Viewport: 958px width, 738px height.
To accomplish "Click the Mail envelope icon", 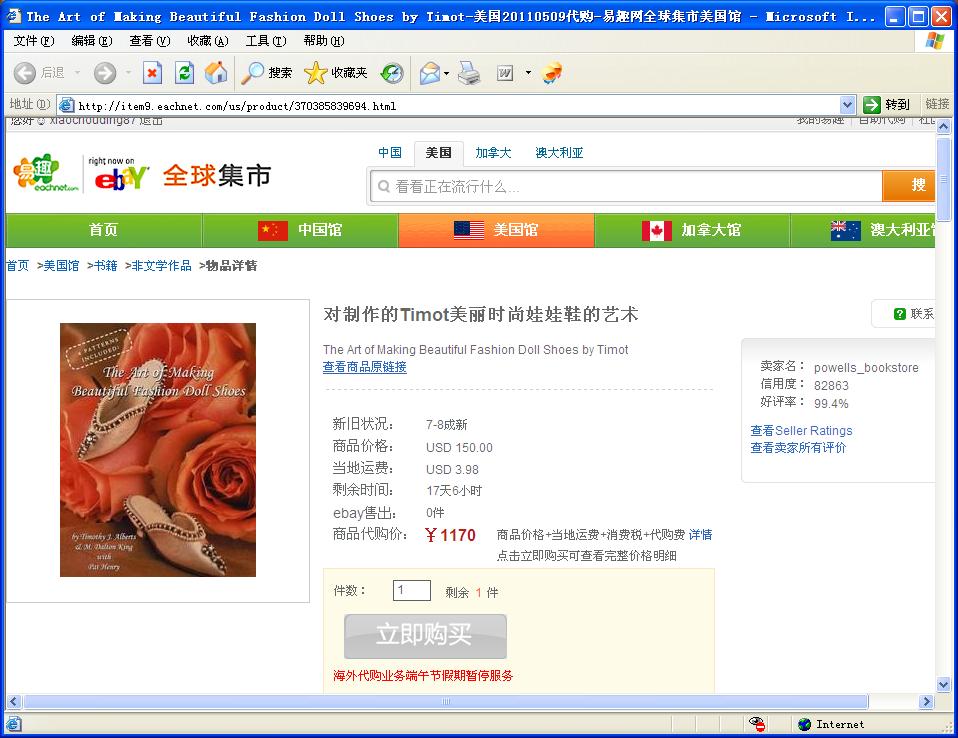I will coord(430,73).
